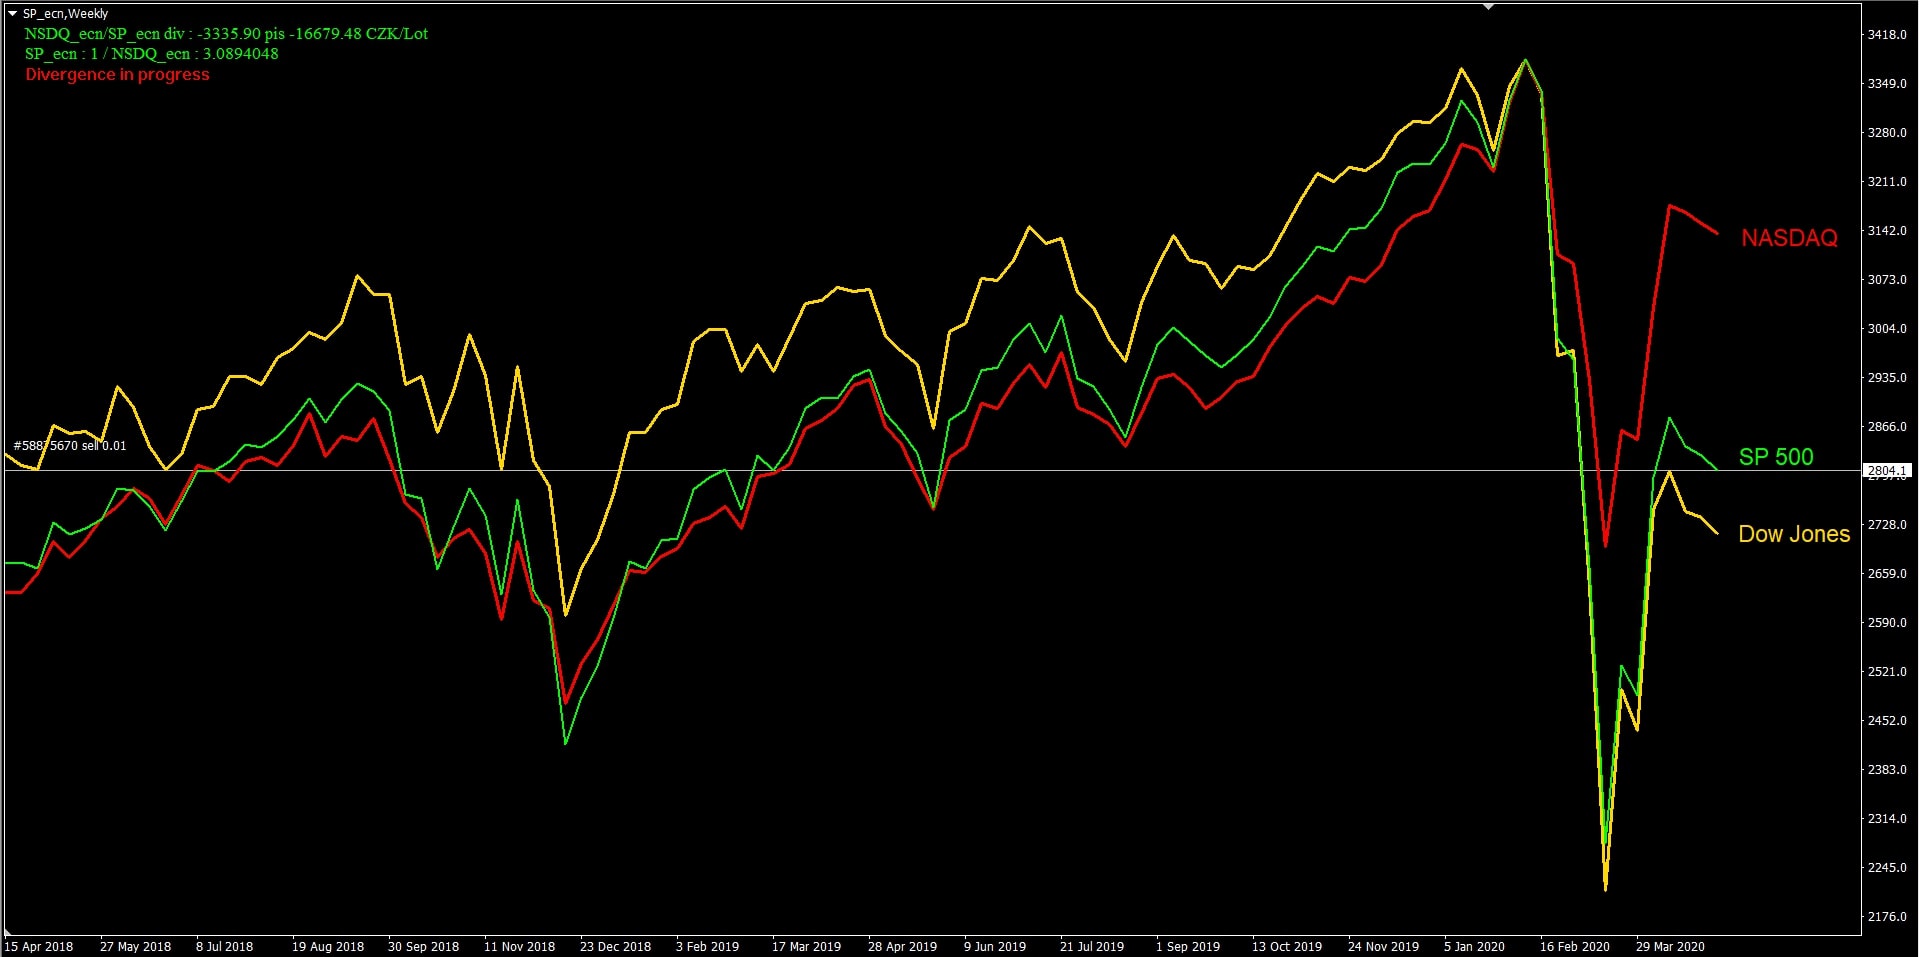
Task: Click the gray corner triangle at bottom-left
Action: click(9, 931)
